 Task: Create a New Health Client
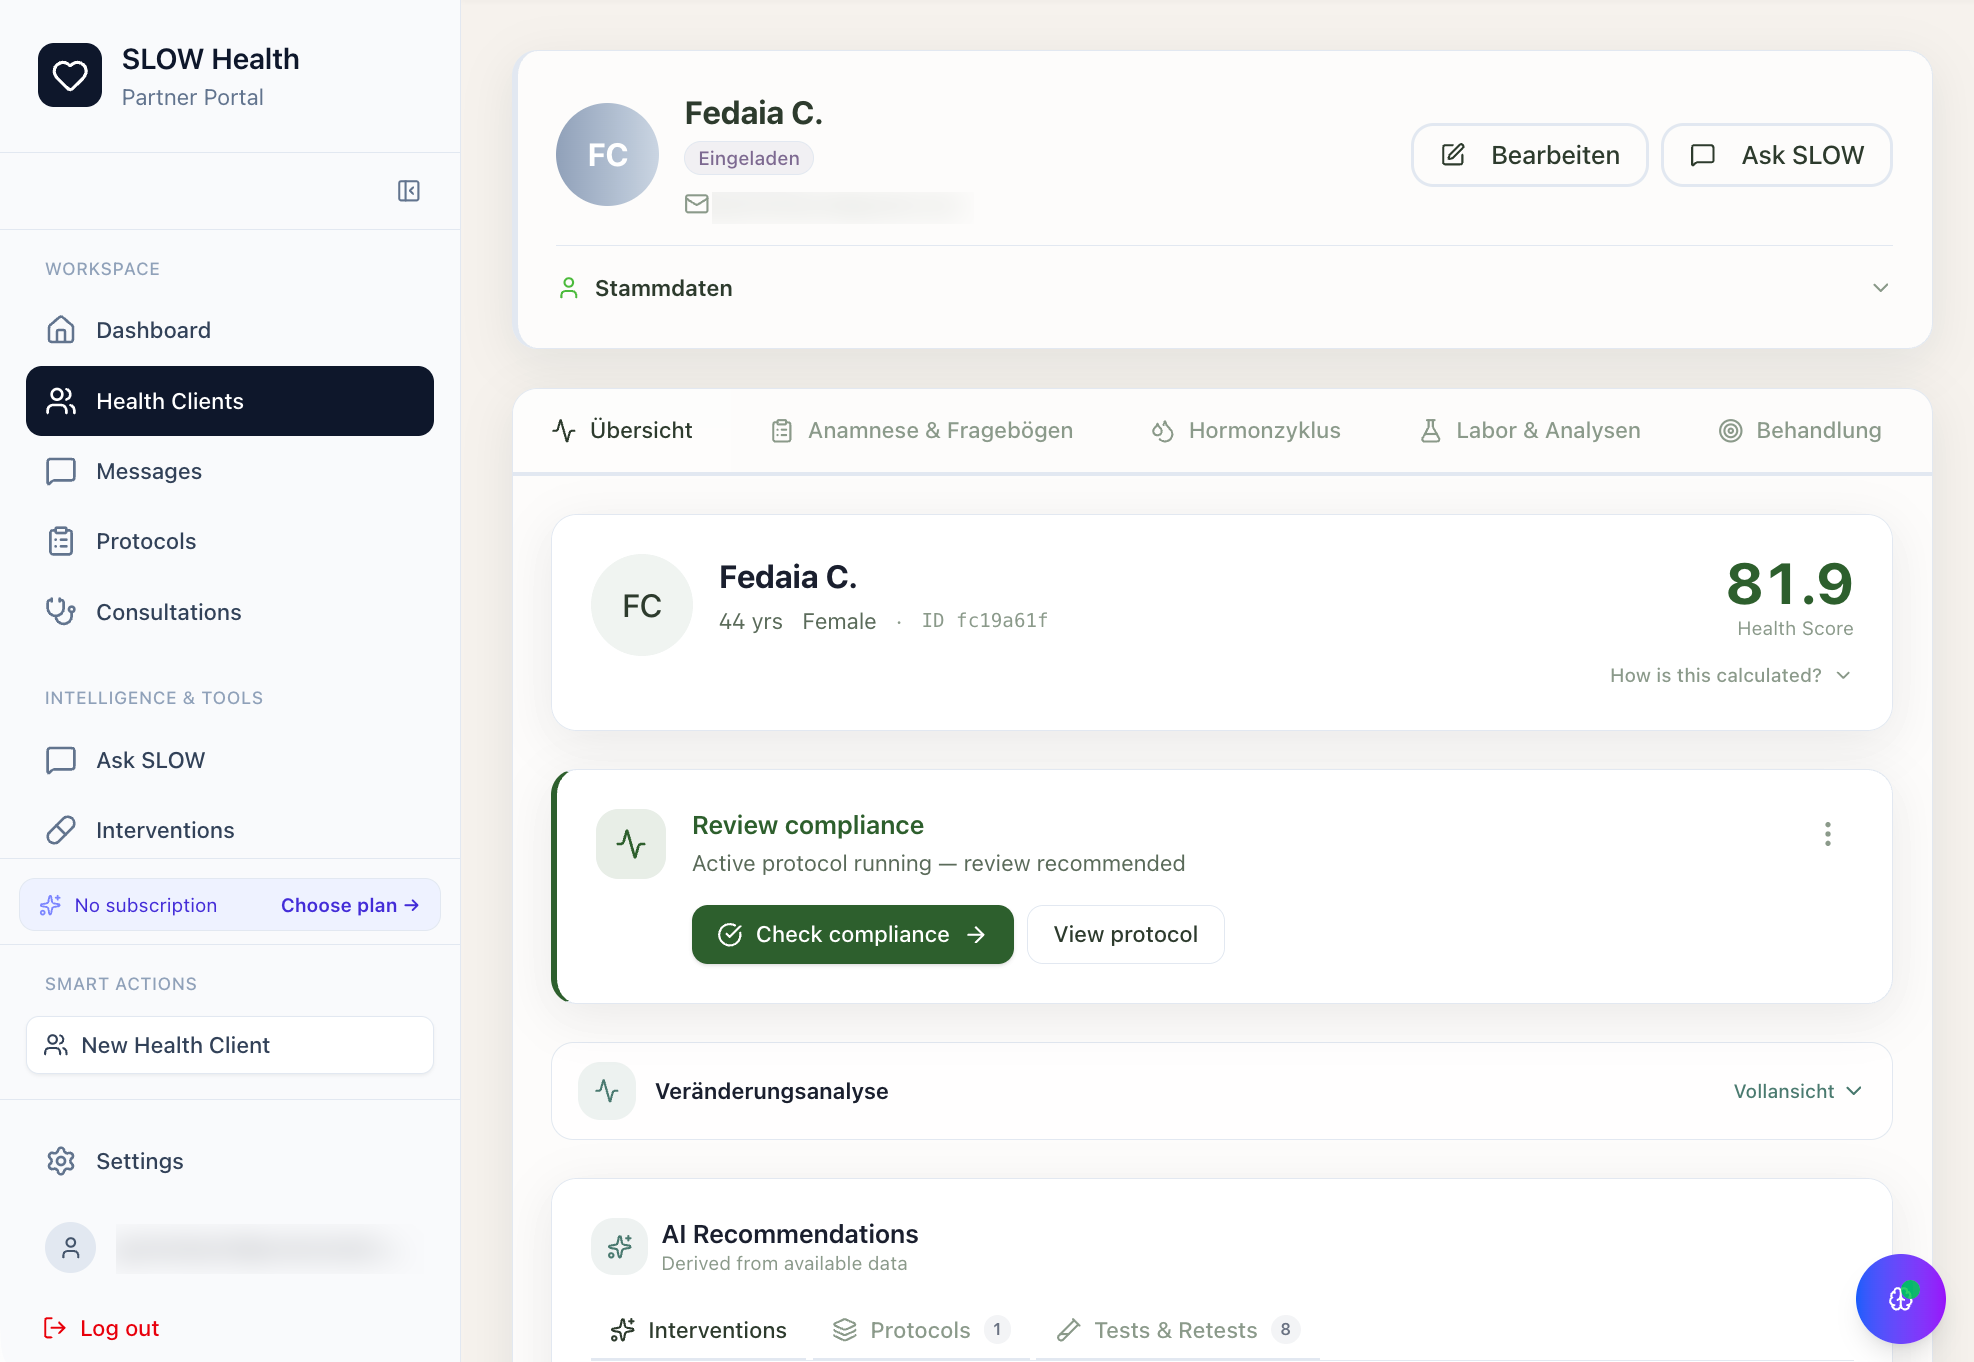pyautogui.click(x=230, y=1045)
